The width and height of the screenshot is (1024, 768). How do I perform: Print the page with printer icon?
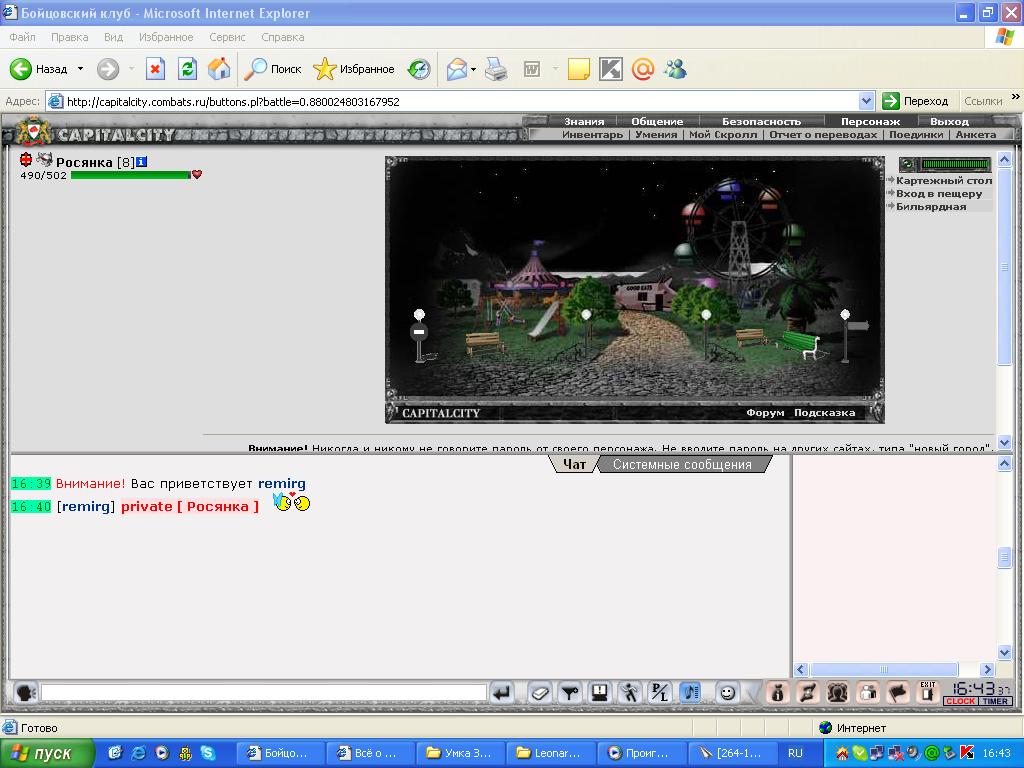496,69
